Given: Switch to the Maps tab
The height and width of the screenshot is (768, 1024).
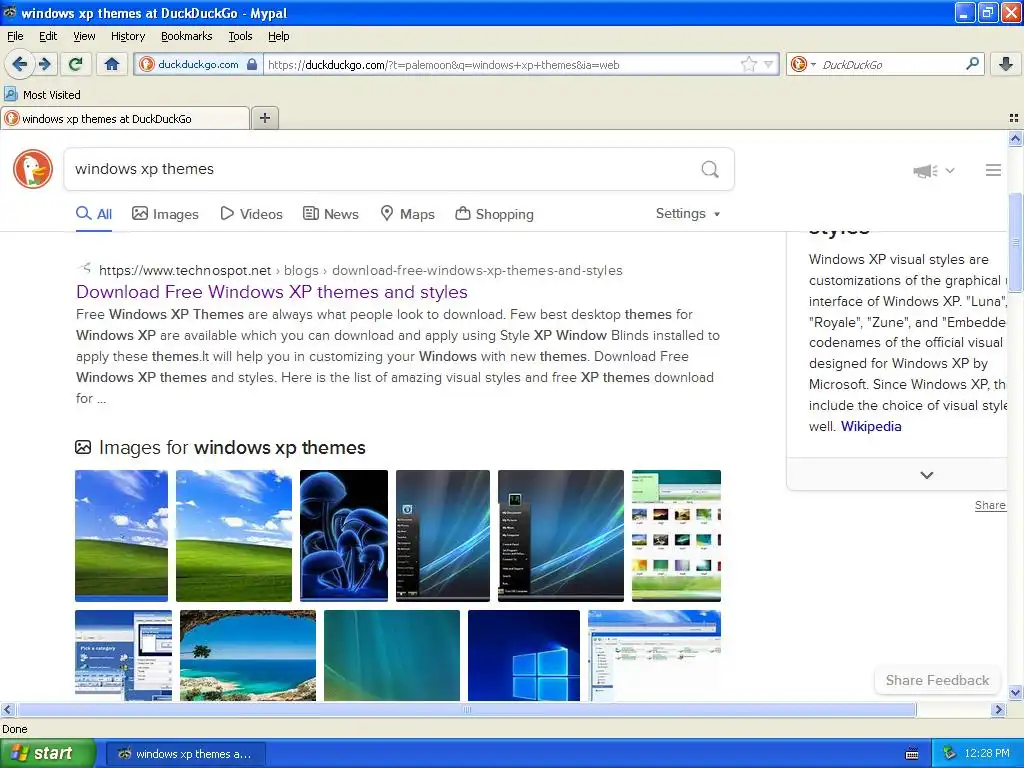Looking at the screenshot, I should pyautogui.click(x=408, y=214).
